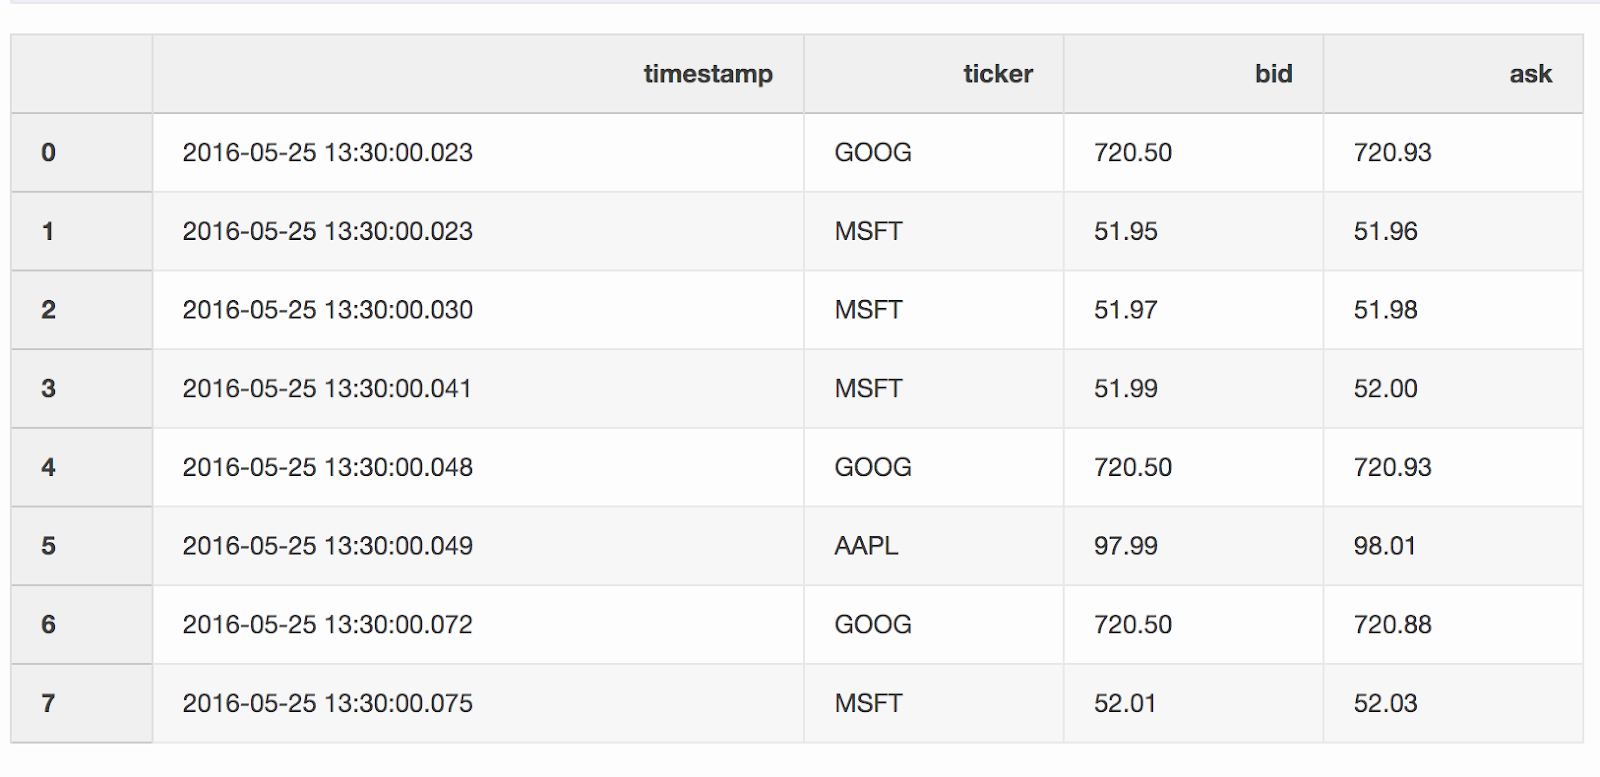Image resolution: width=1600 pixels, height=777 pixels.
Task: Click the bid value 51.95
Action: (x=1125, y=232)
